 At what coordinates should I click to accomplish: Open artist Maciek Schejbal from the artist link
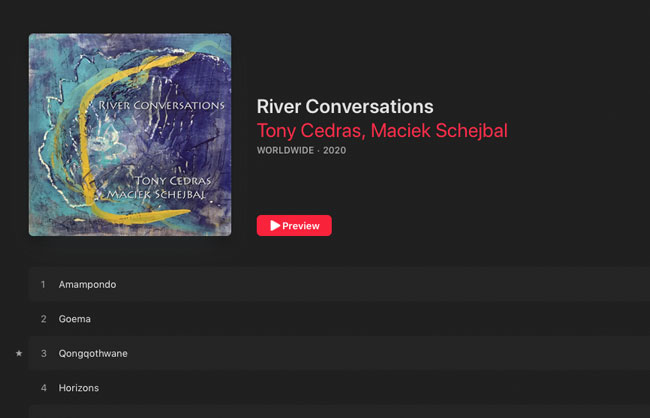442,131
